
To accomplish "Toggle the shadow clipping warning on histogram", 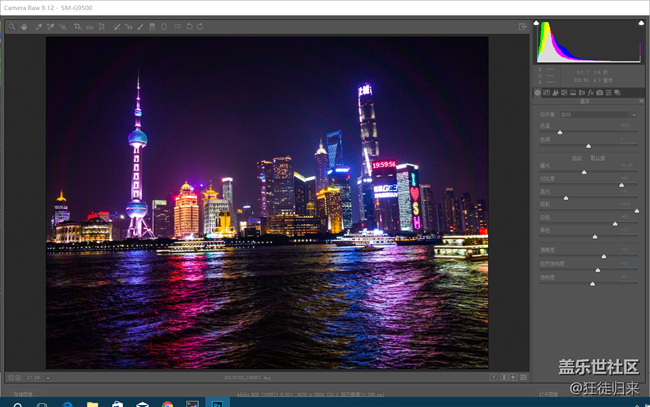I will (536, 22).
